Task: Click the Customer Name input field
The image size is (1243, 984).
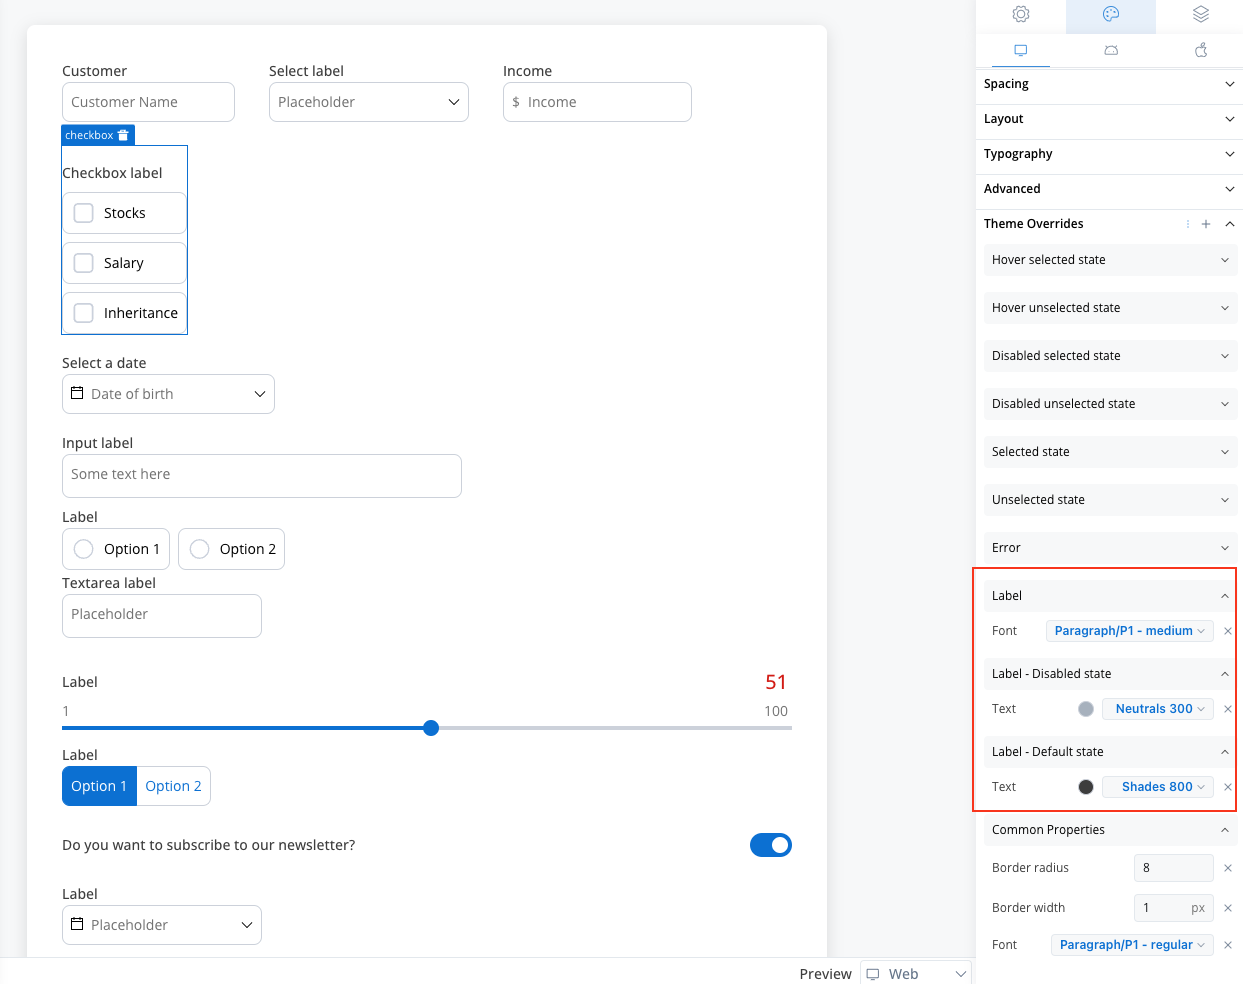Action: (x=148, y=102)
